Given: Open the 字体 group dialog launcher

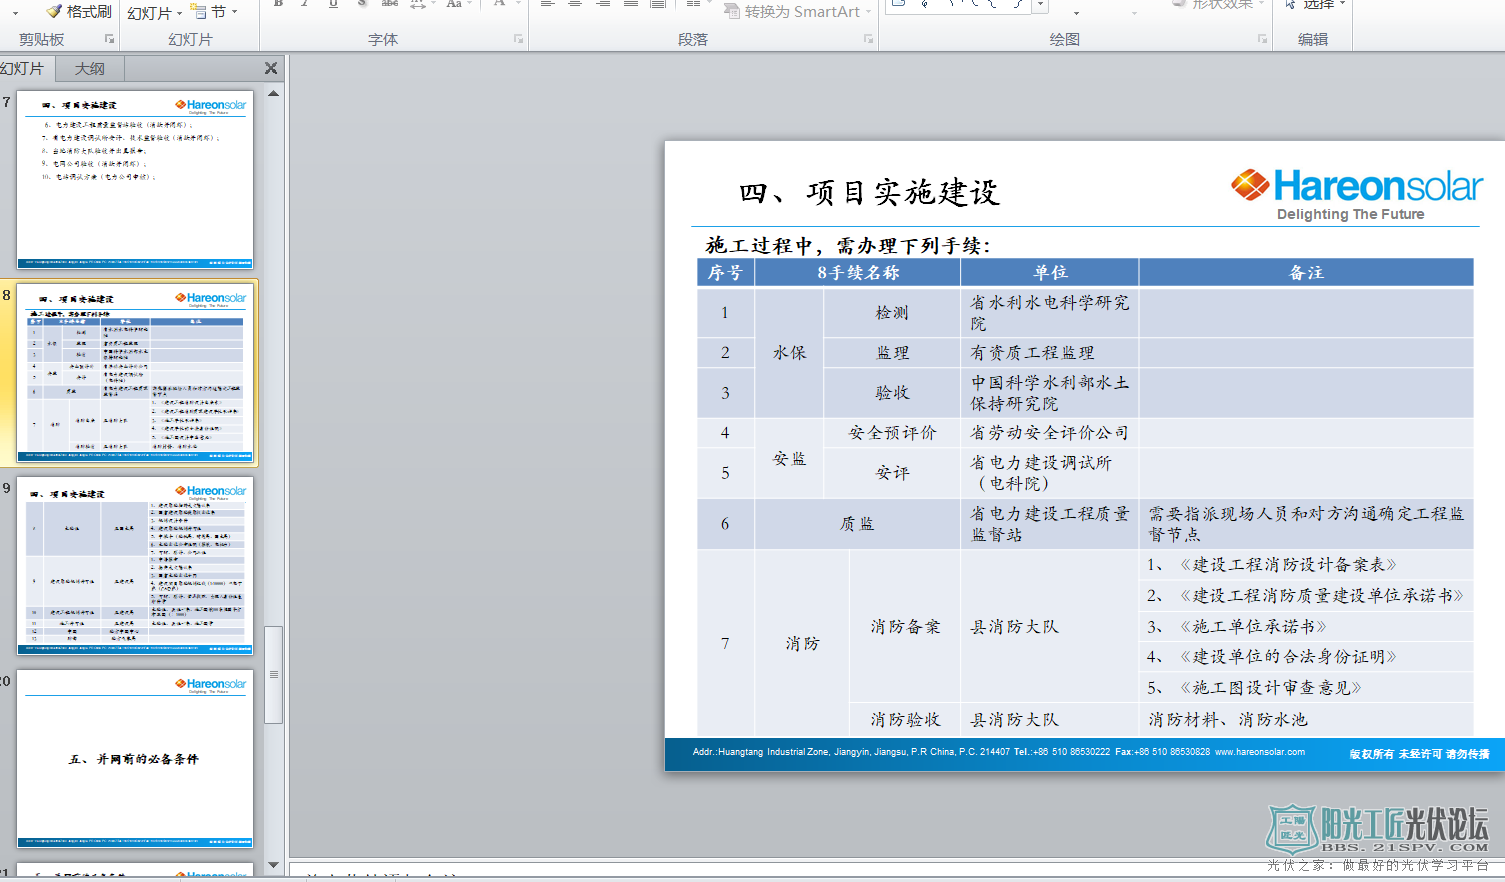Looking at the screenshot, I should pyautogui.click(x=518, y=39).
